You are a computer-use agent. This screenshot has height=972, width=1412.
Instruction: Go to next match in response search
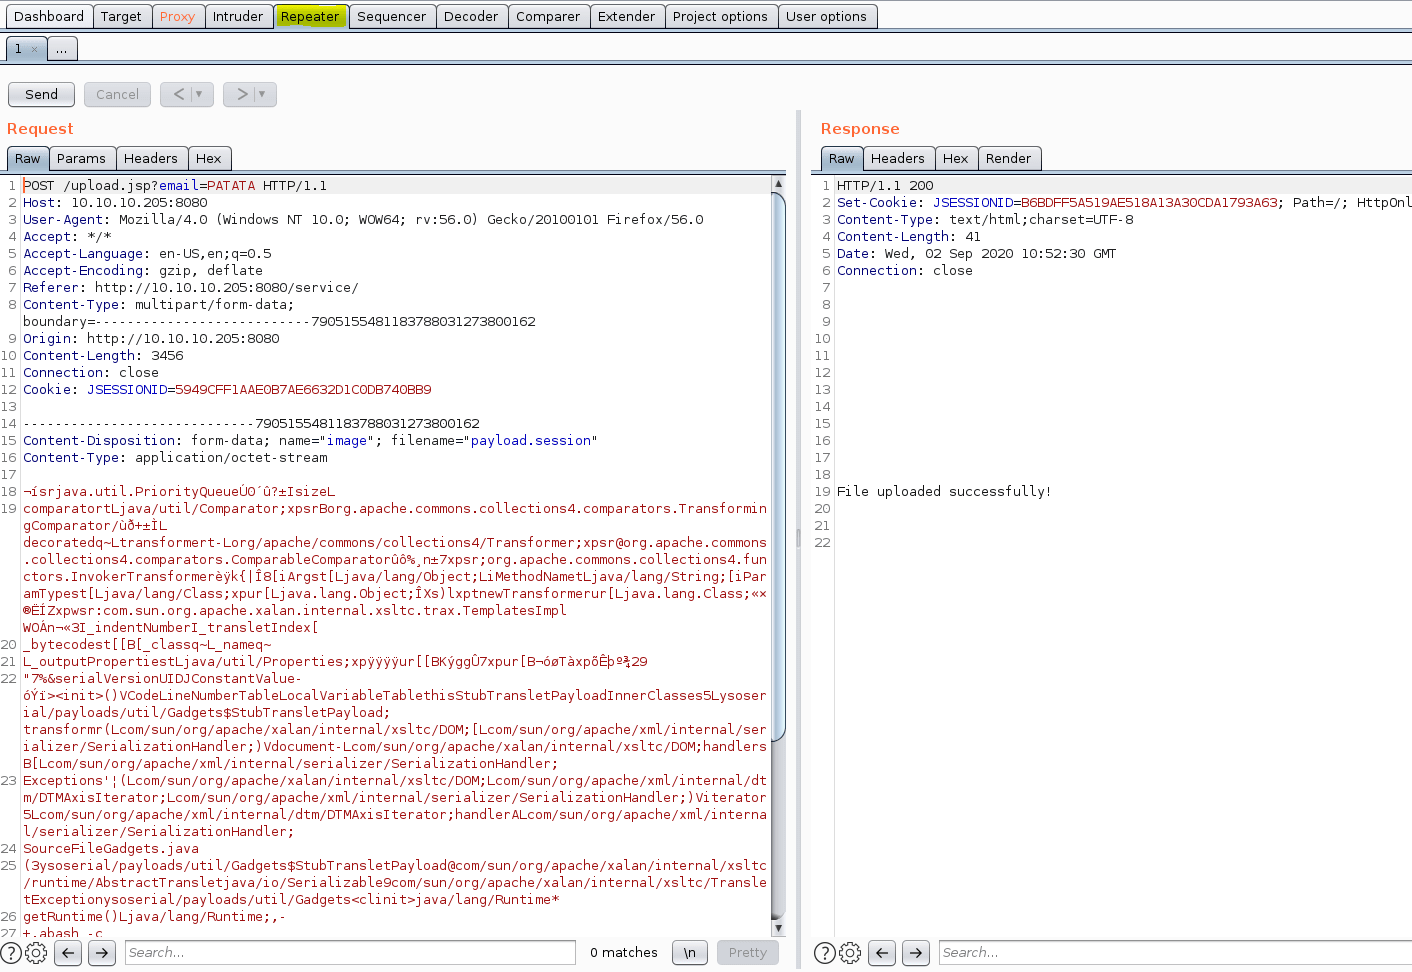click(x=916, y=953)
